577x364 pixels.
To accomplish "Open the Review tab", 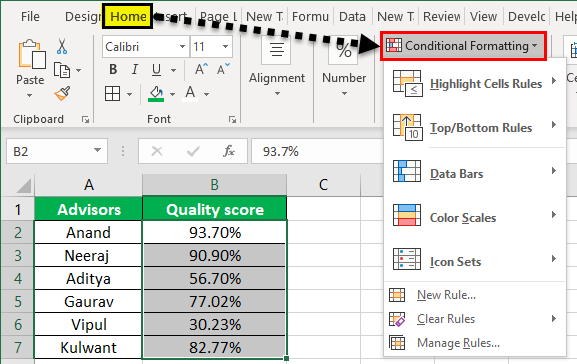I will click(x=441, y=17).
